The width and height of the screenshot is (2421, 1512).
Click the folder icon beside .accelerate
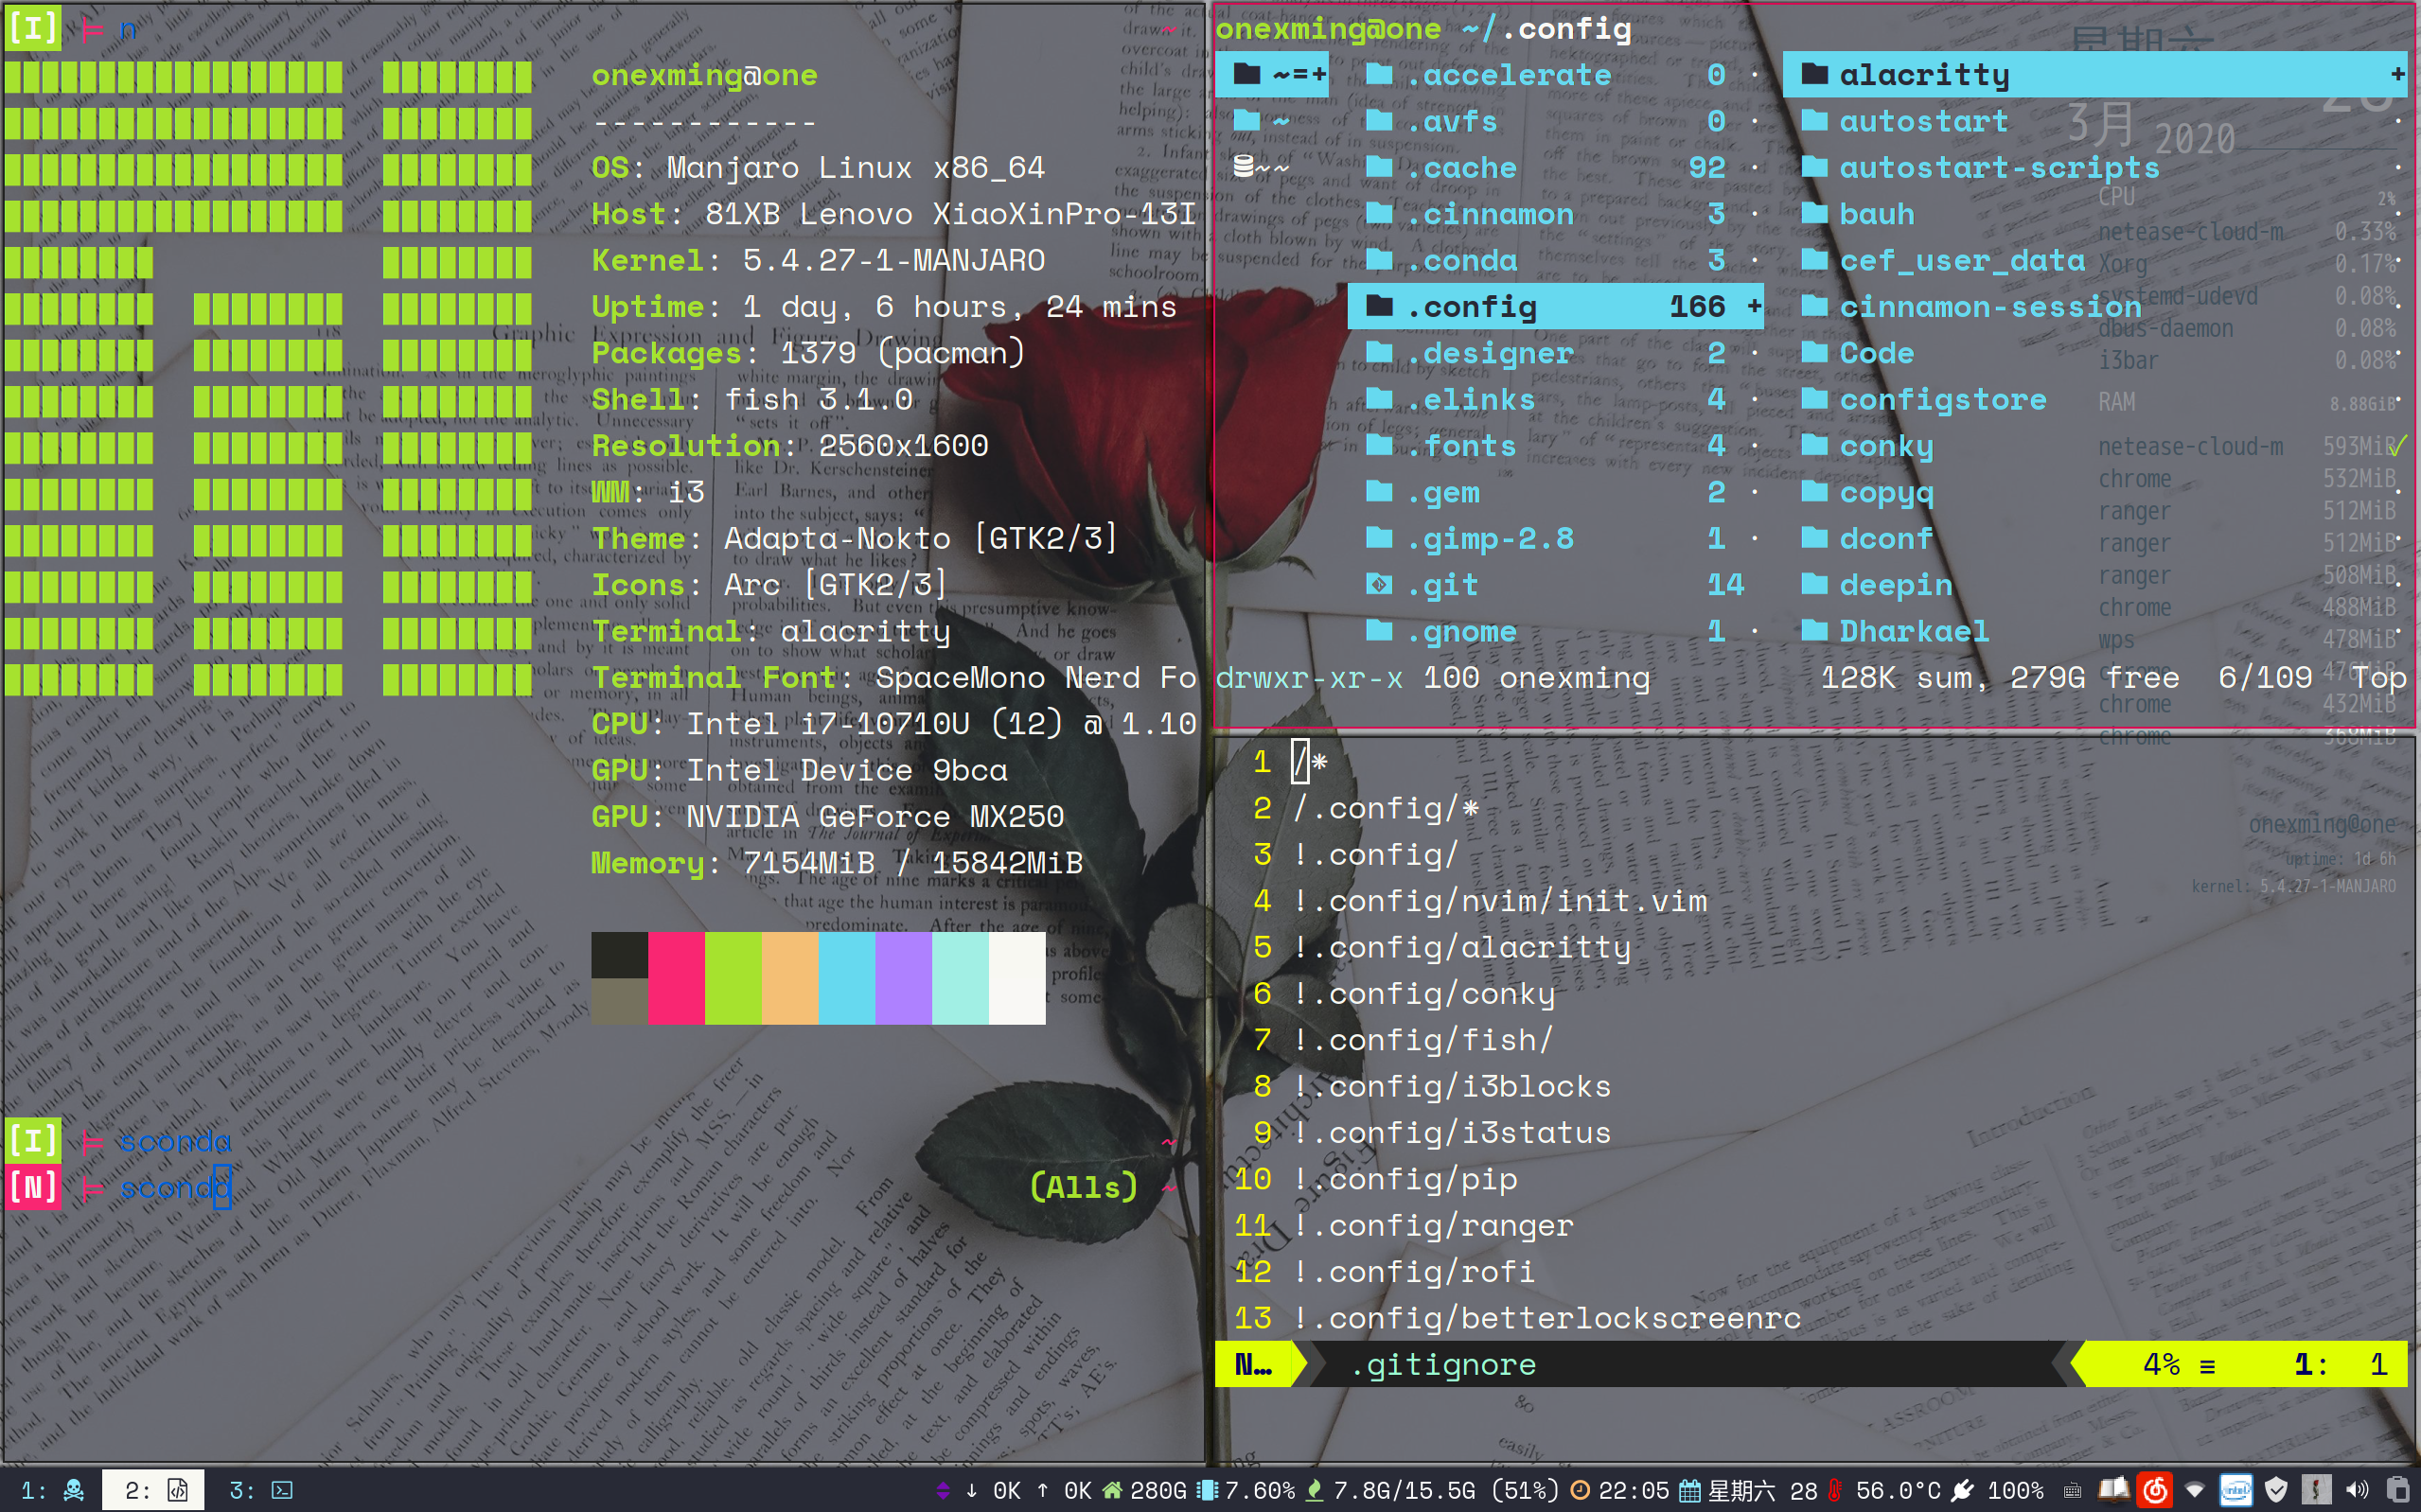[1379, 74]
